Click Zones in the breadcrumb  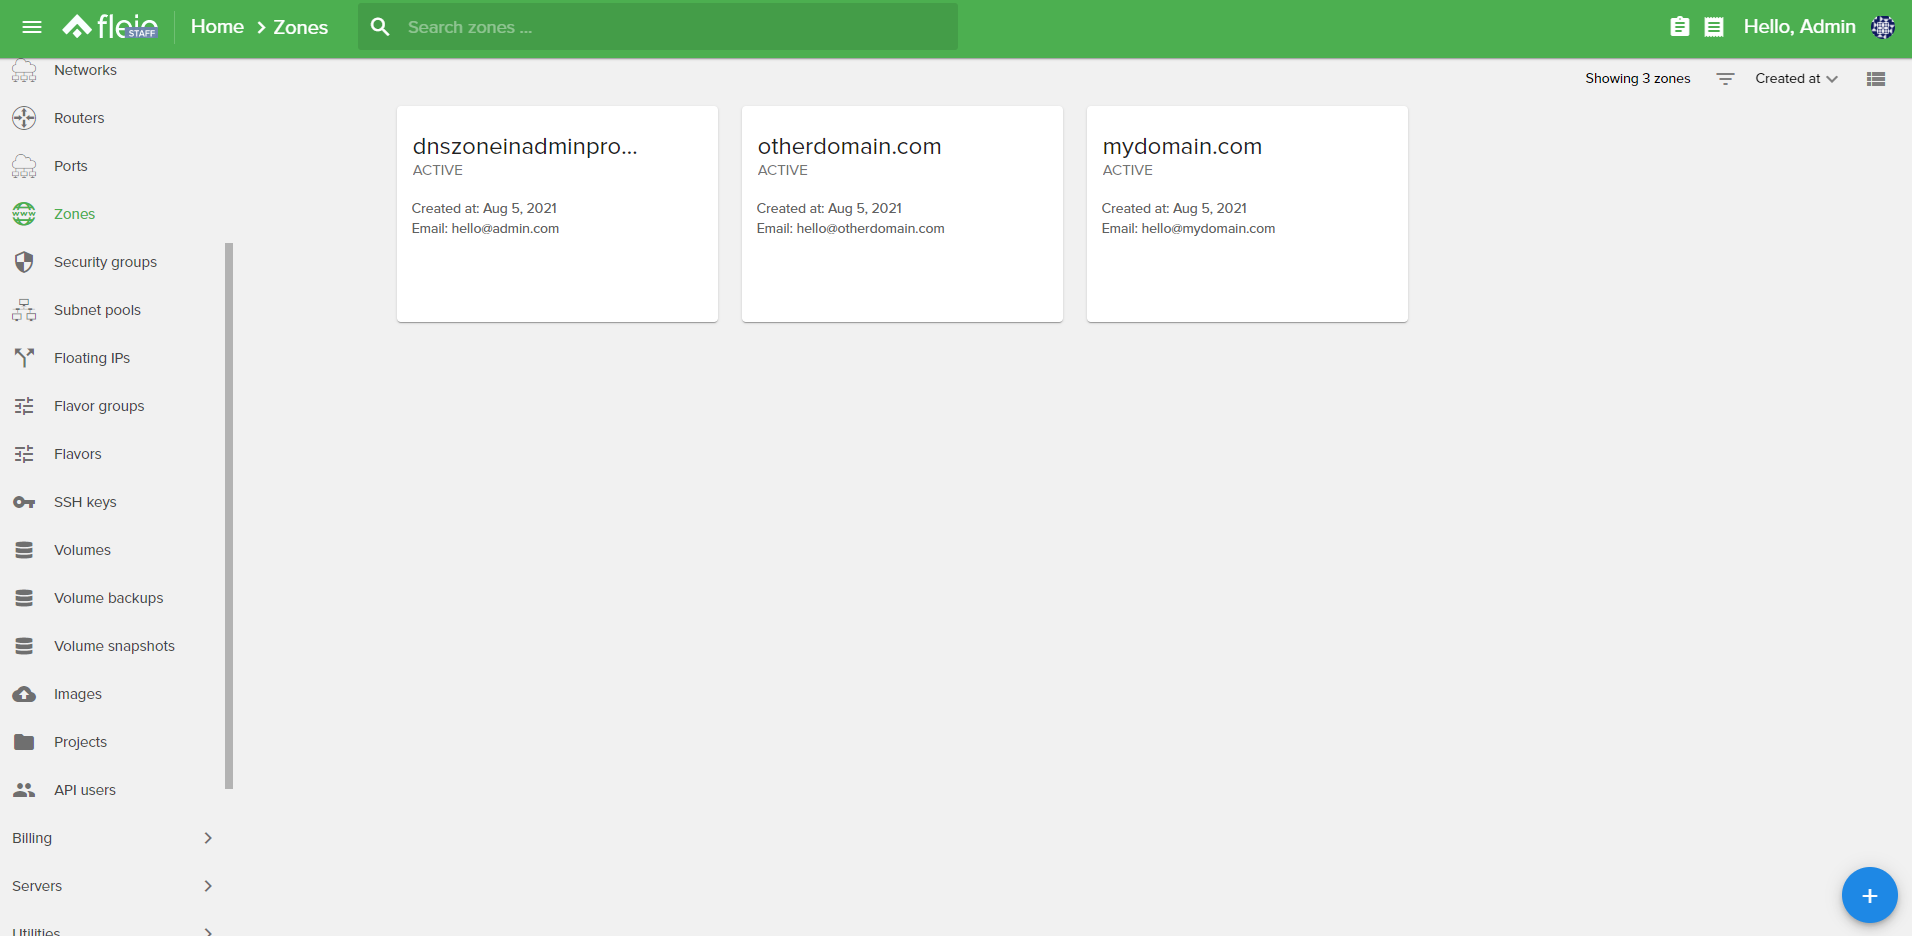click(x=301, y=27)
